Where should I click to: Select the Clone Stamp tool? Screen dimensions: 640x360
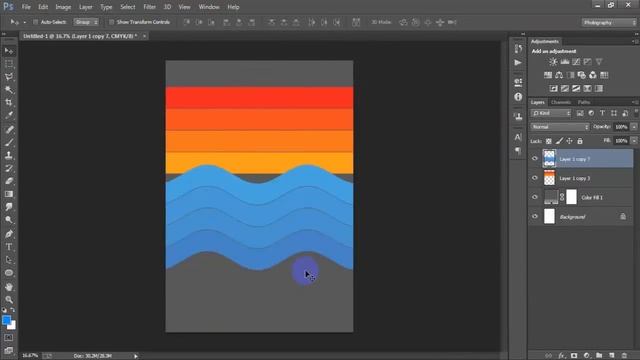(9, 155)
